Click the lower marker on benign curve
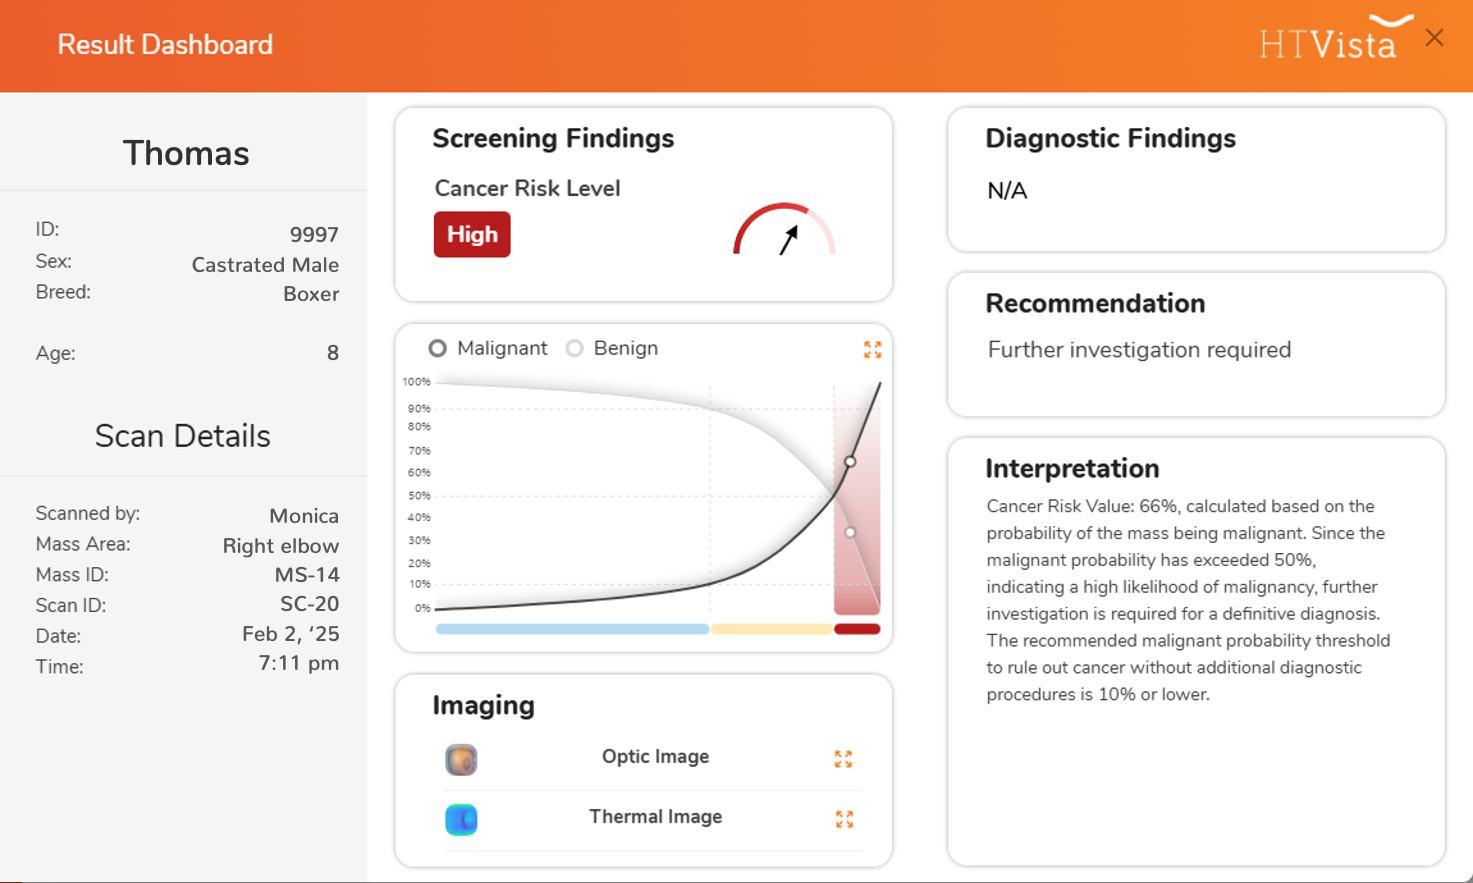Image resolution: width=1473 pixels, height=883 pixels. pos(850,533)
